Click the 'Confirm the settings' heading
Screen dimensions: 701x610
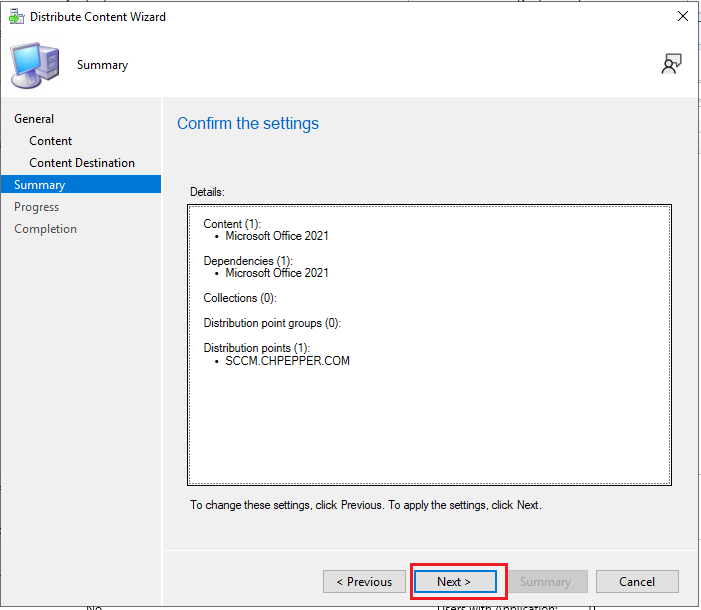pyautogui.click(x=248, y=123)
